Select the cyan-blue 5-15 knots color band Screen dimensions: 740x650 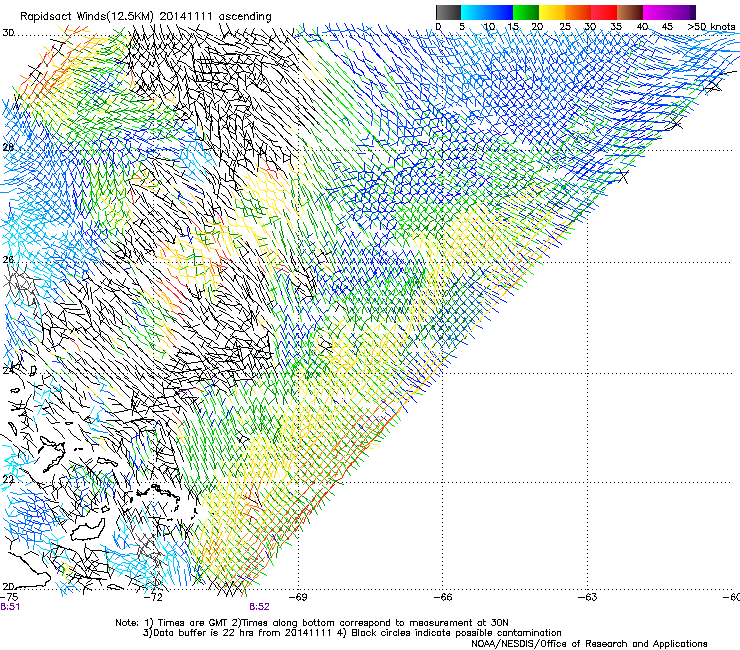coord(487,12)
